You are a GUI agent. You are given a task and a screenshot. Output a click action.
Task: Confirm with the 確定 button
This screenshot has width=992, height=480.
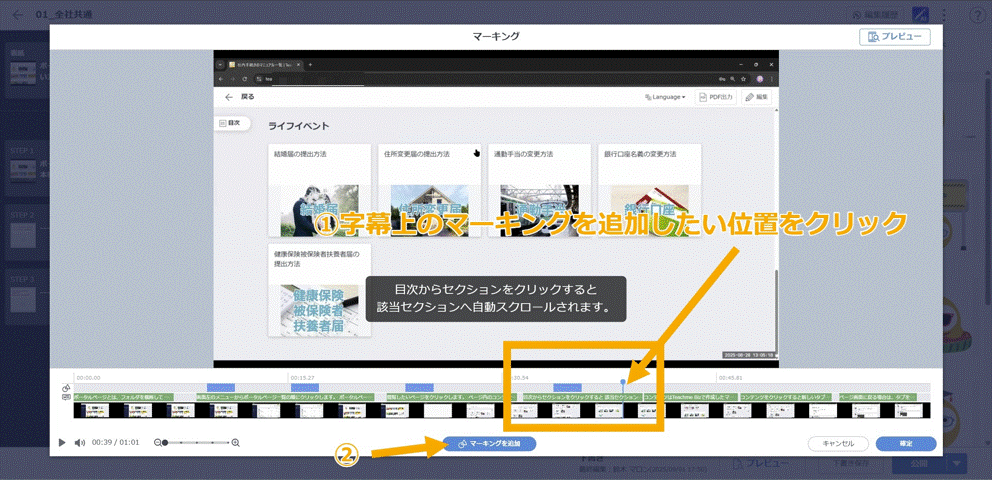(905, 443)
